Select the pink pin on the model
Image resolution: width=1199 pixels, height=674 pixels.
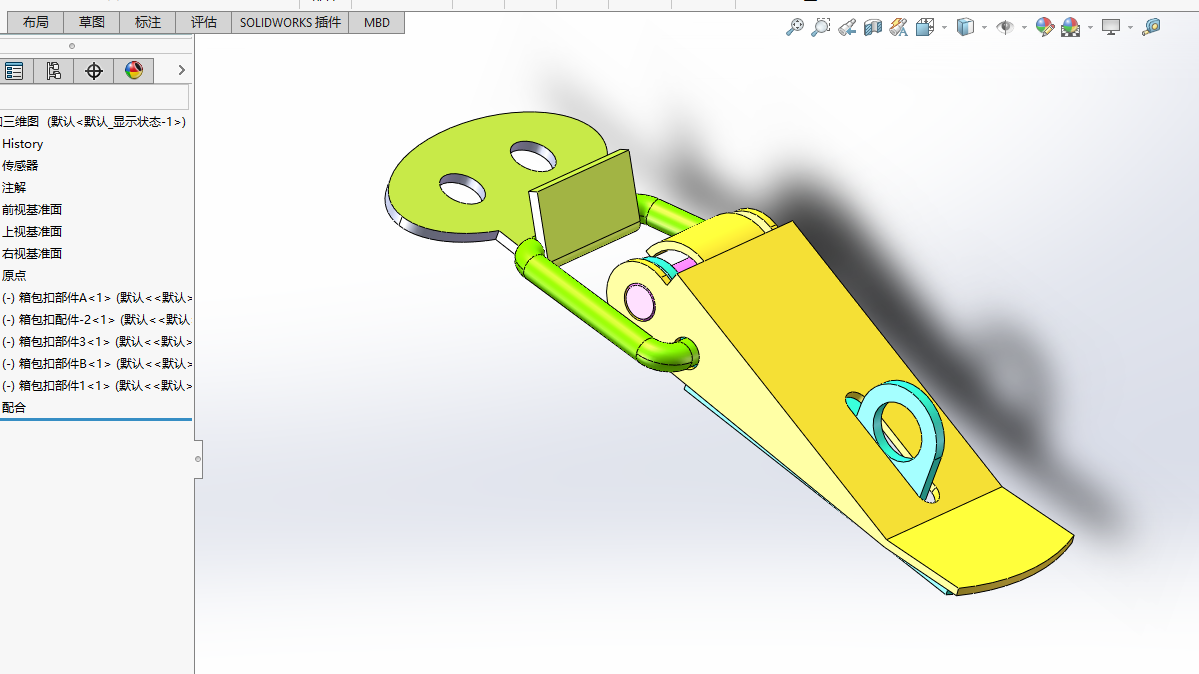click(639, 301)
